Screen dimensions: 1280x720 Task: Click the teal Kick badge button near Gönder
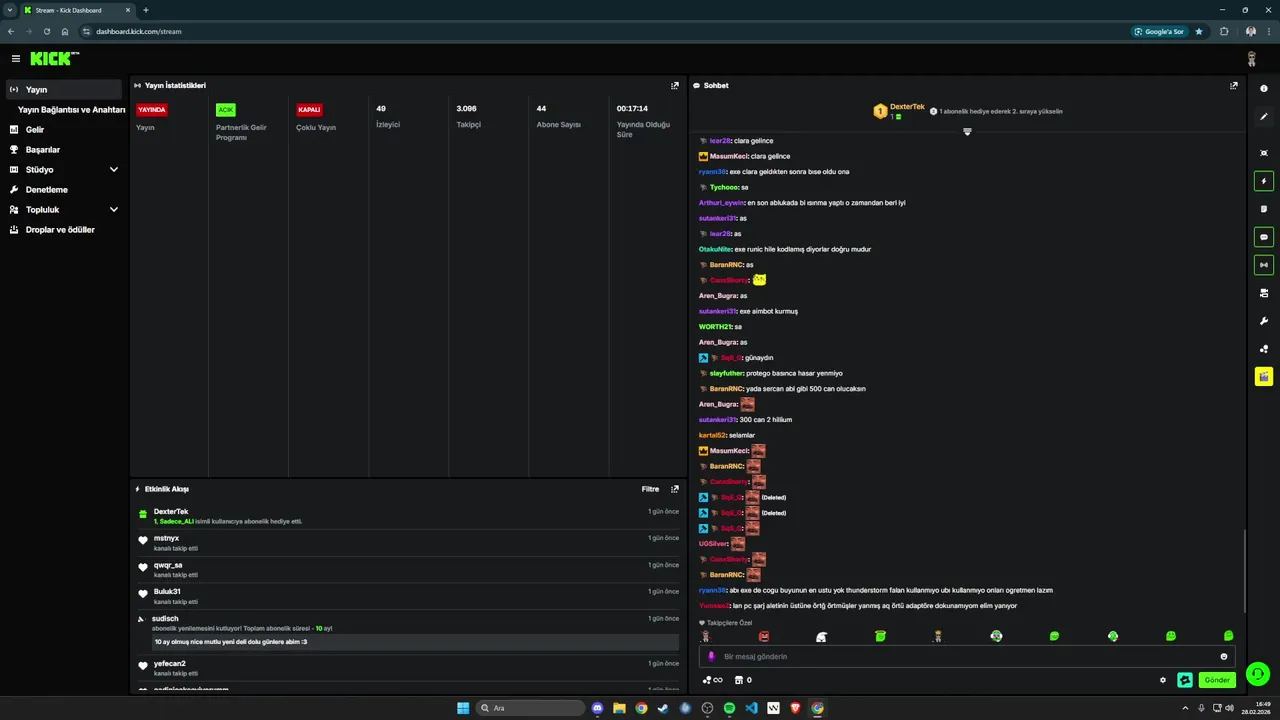pos(1185,680)
